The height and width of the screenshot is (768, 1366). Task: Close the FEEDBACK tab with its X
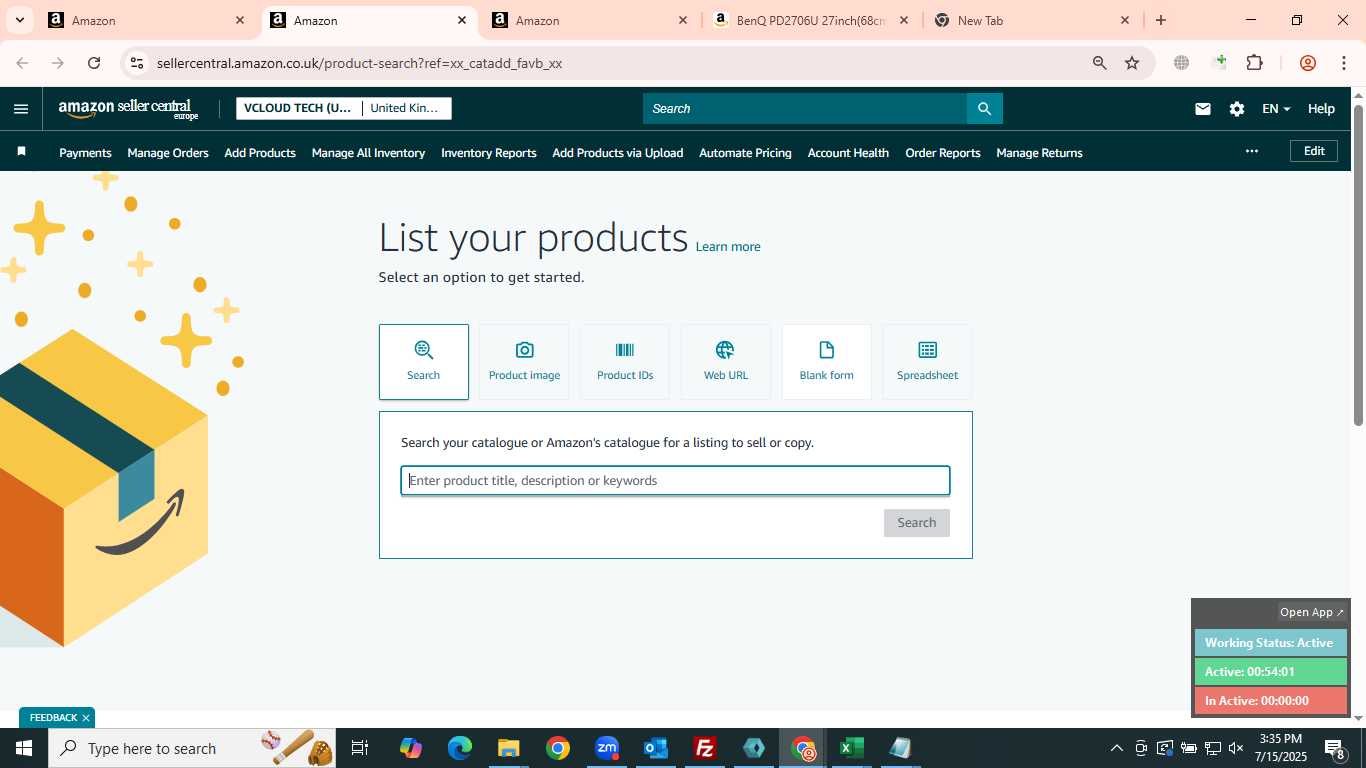pos(86,718)
